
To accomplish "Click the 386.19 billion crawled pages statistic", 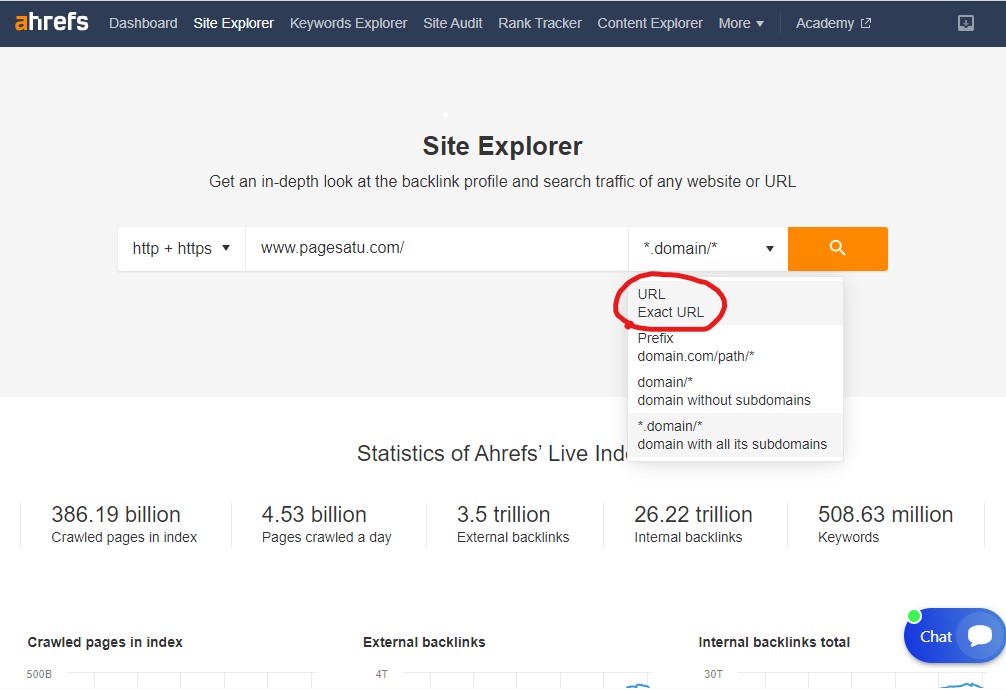I will click(124, 524).
